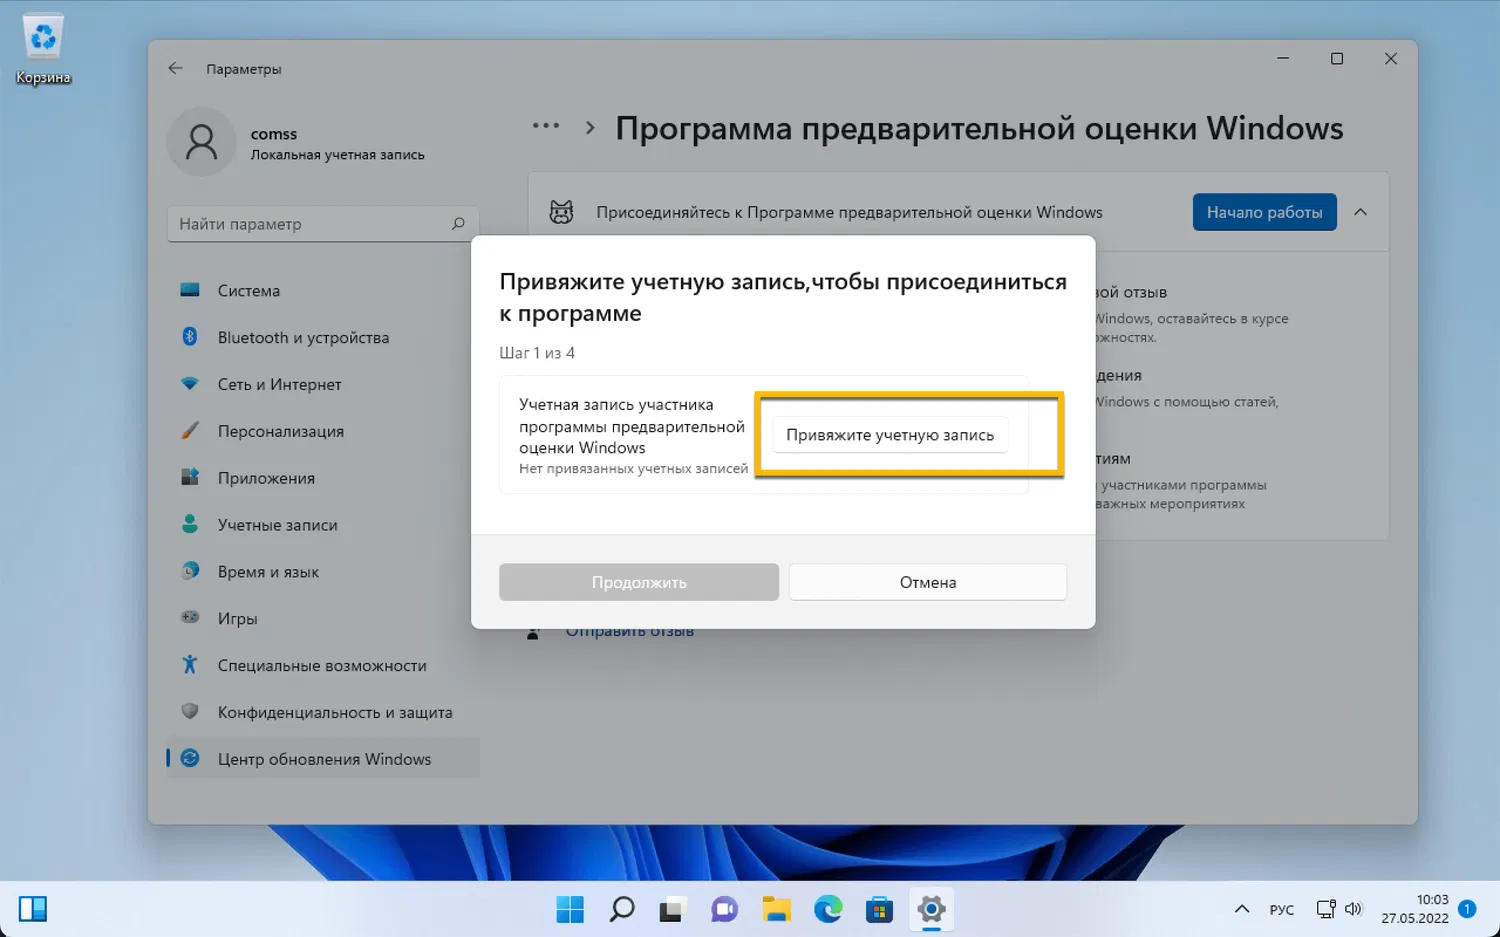Open the clock and calendar flyout
Viewport: 1500px width, 937px height.
tap(1415, 909)
